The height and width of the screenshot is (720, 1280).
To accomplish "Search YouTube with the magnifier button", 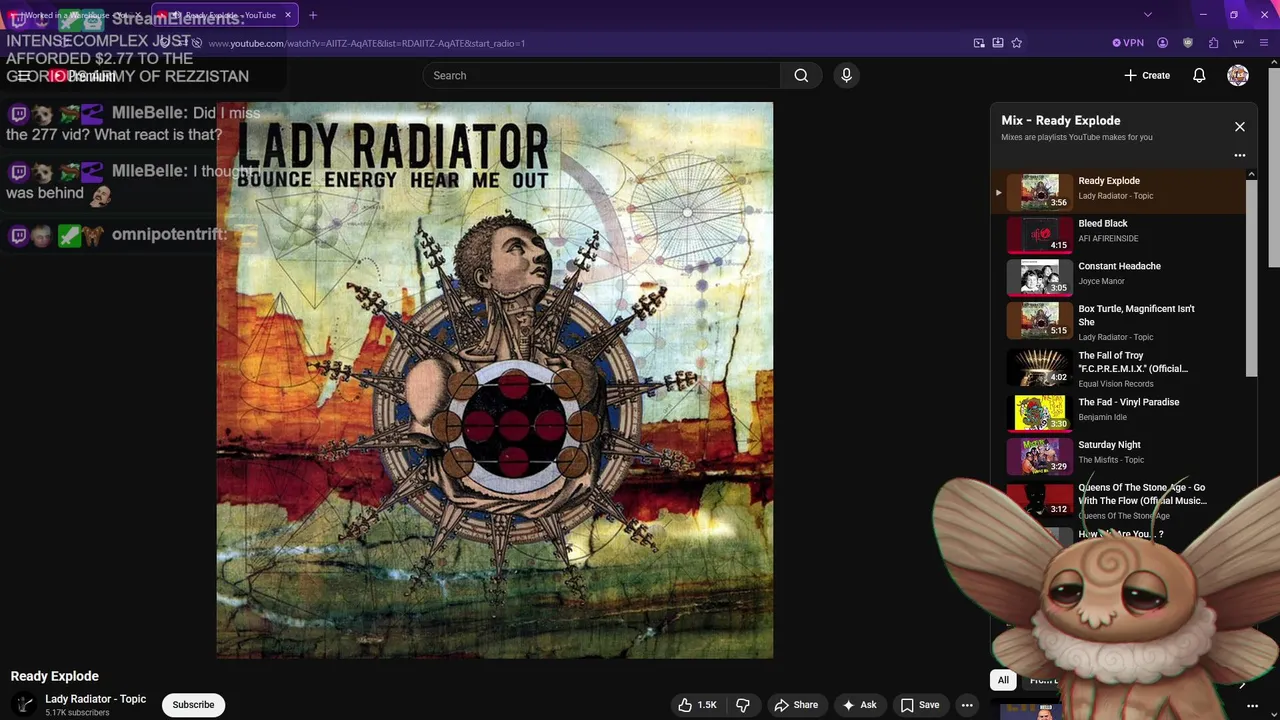I will 801,75.
